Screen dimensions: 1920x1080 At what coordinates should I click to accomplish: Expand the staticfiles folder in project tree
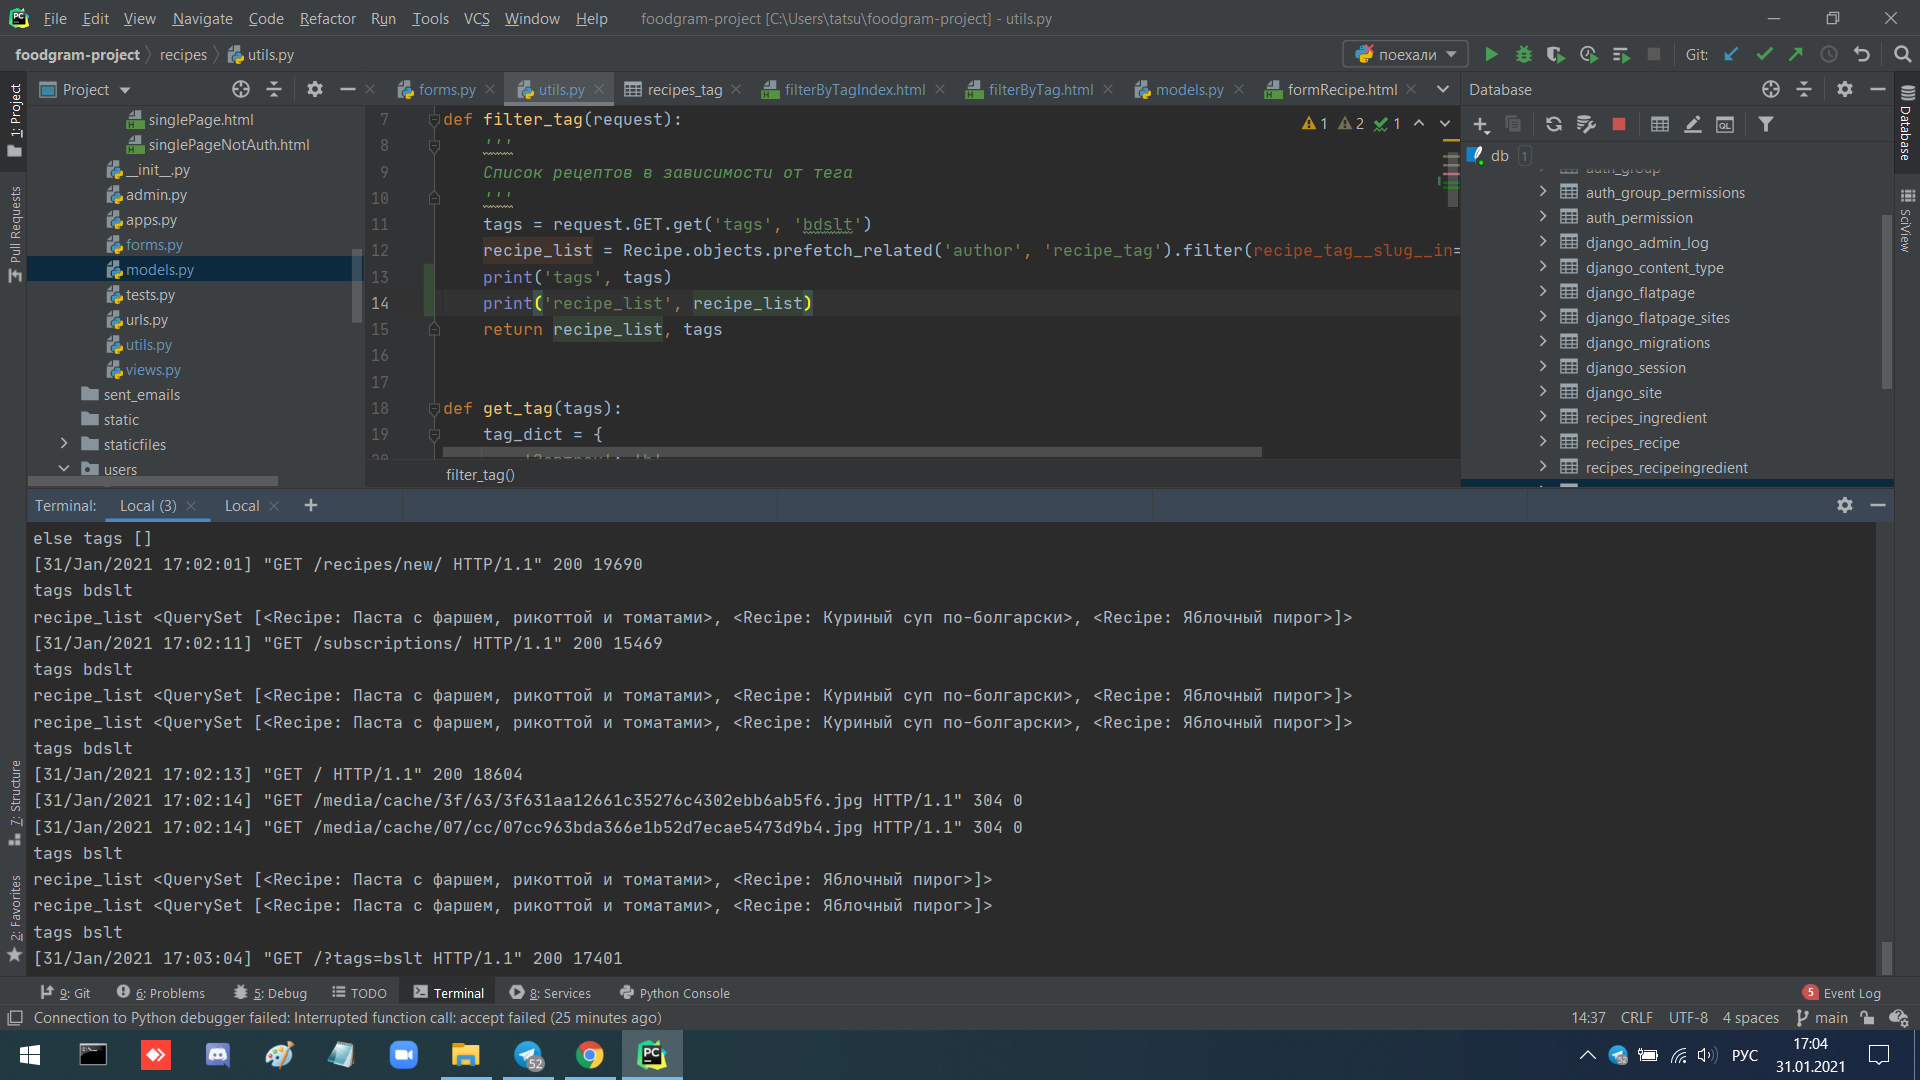[64, 444]
